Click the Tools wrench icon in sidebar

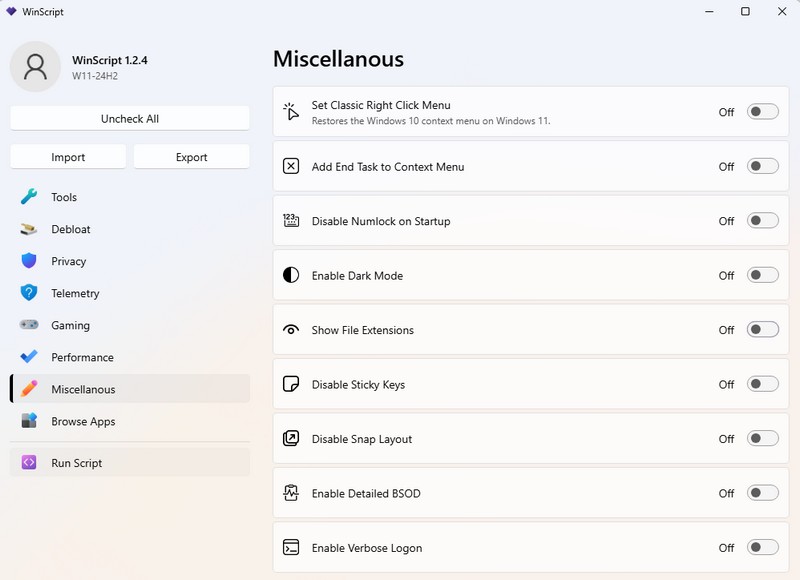(29, 197)
